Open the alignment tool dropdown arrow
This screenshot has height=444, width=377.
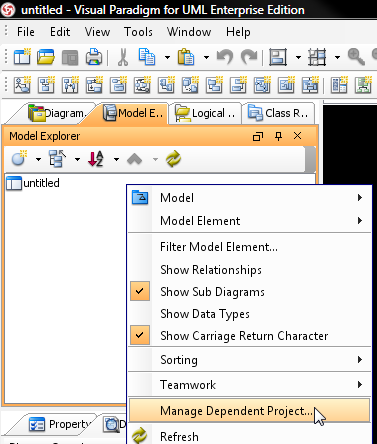point(298,58)
